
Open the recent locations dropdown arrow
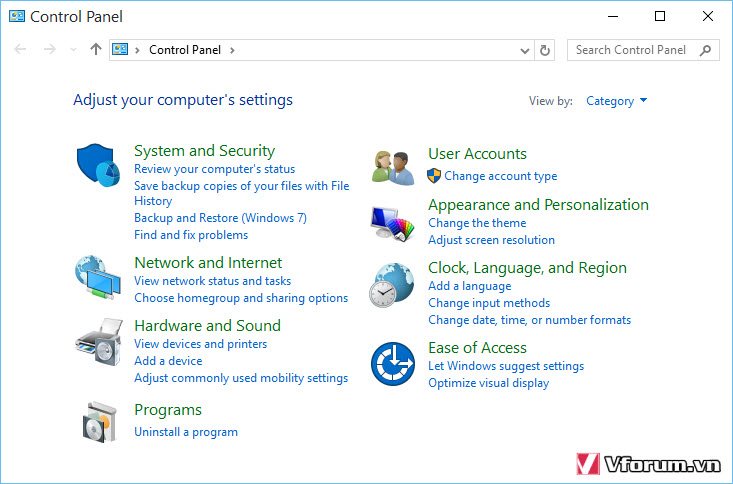pos(73,50)
